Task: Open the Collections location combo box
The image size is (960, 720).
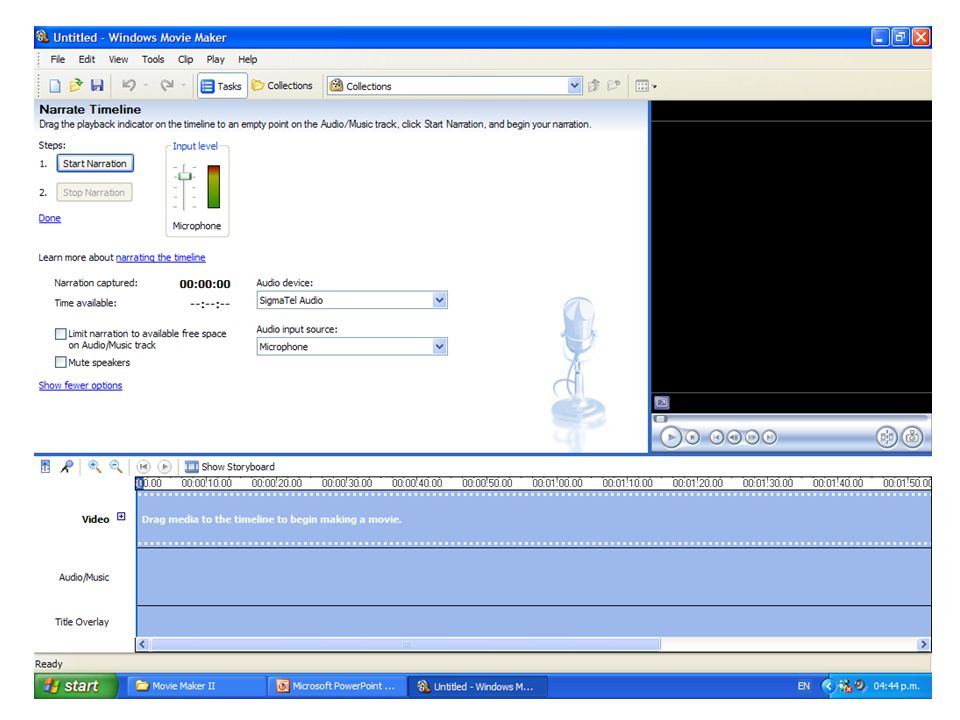Action: pos(454,86)
